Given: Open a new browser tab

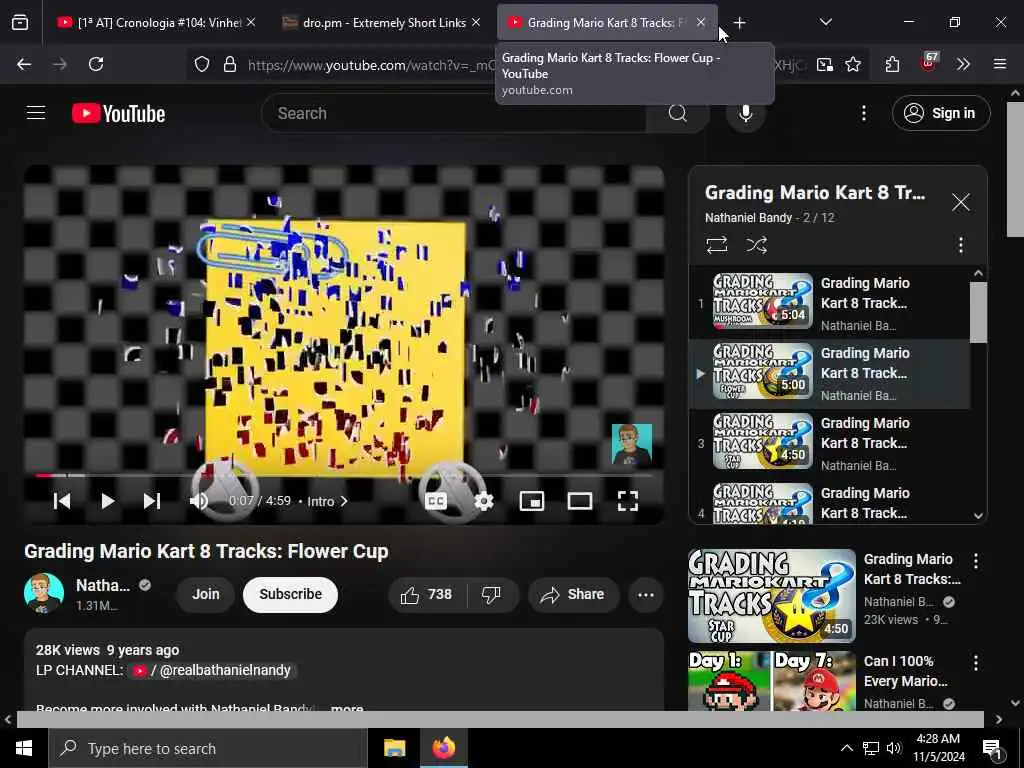Looking at the screenshot, I should pos(739,23).
